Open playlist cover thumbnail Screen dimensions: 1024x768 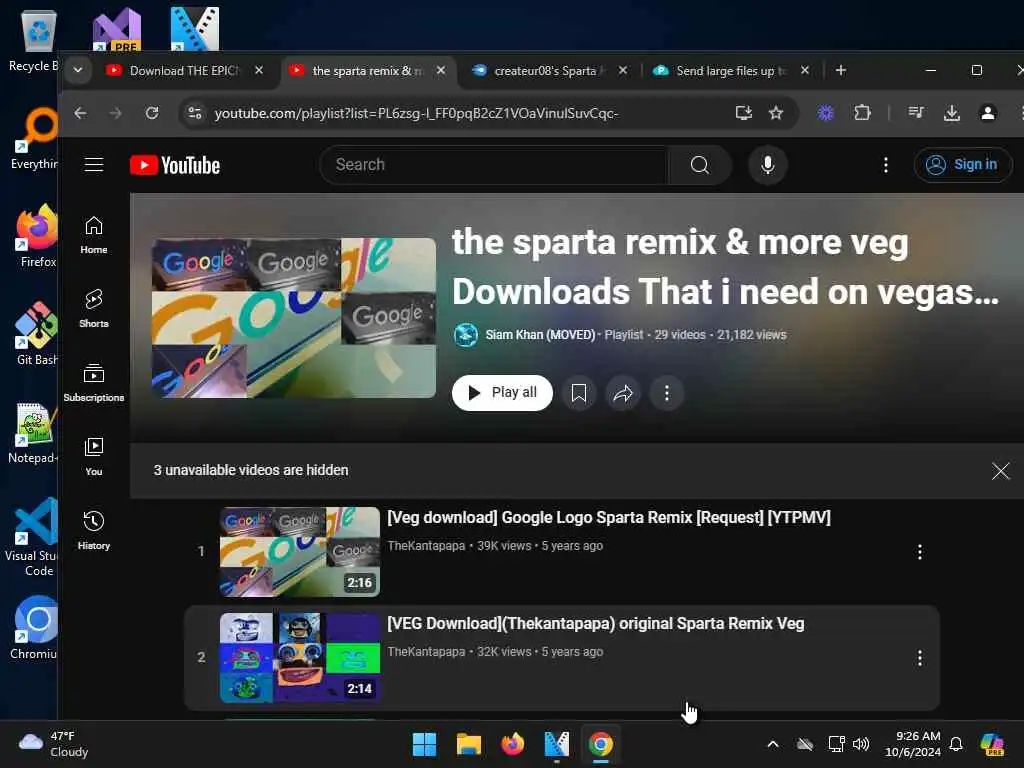tap(294, 318)
